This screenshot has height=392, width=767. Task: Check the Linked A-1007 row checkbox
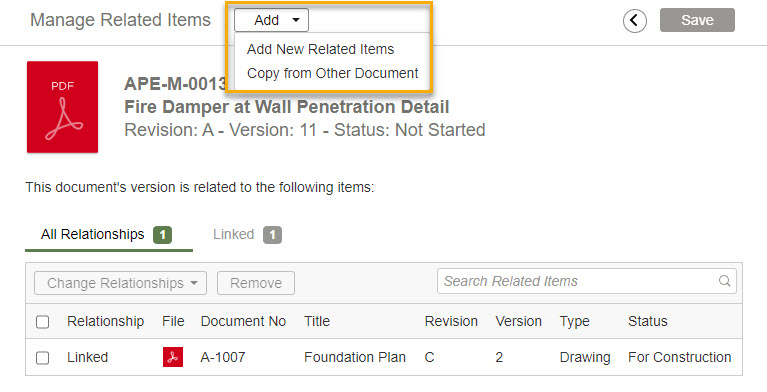coord(43,358)
